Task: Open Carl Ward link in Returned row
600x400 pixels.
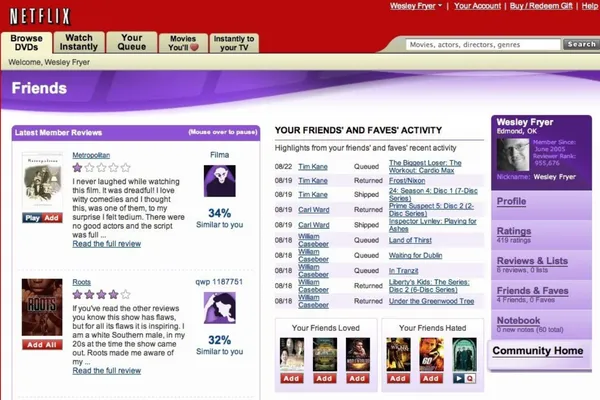Action: (314, 210)
